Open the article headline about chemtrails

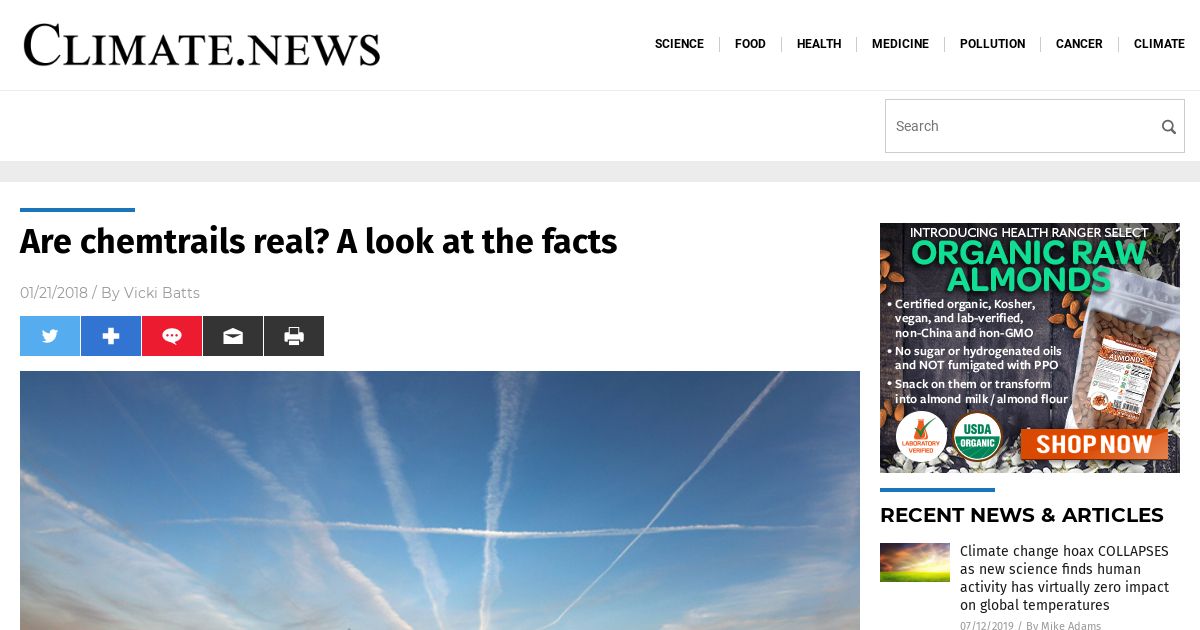pos(319,241)
